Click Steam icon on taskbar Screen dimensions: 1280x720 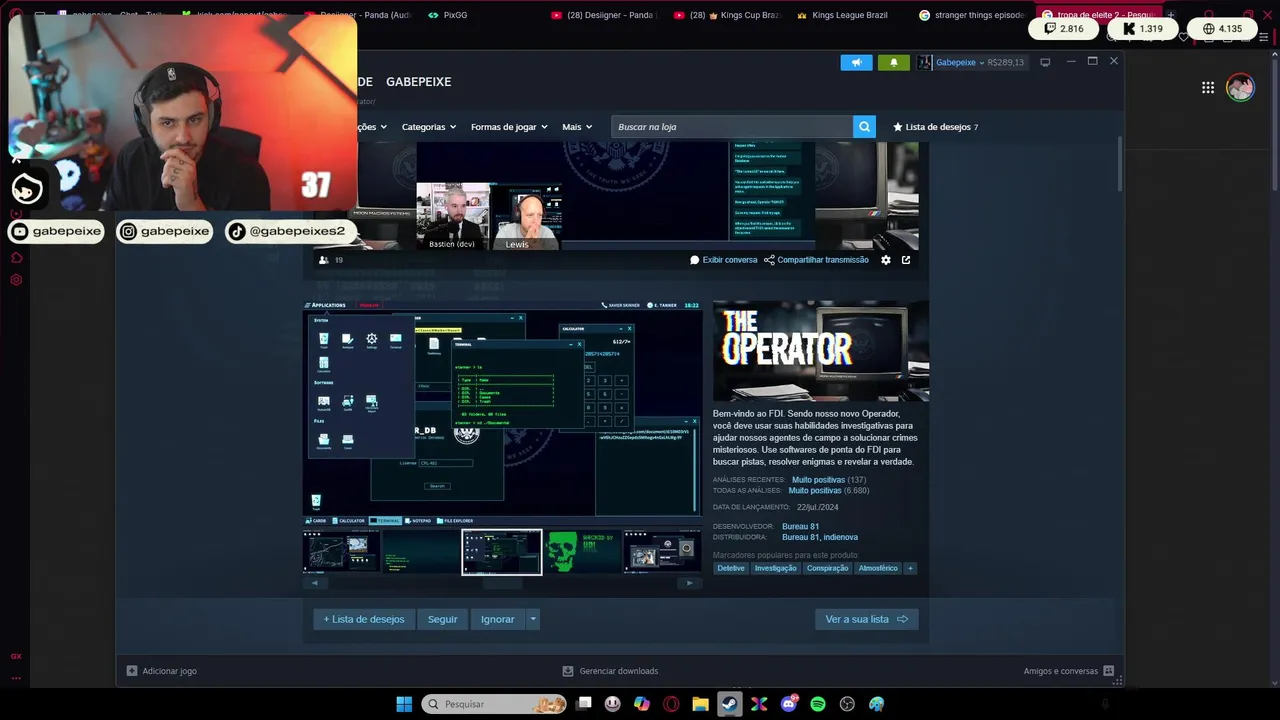pos(730,704)
